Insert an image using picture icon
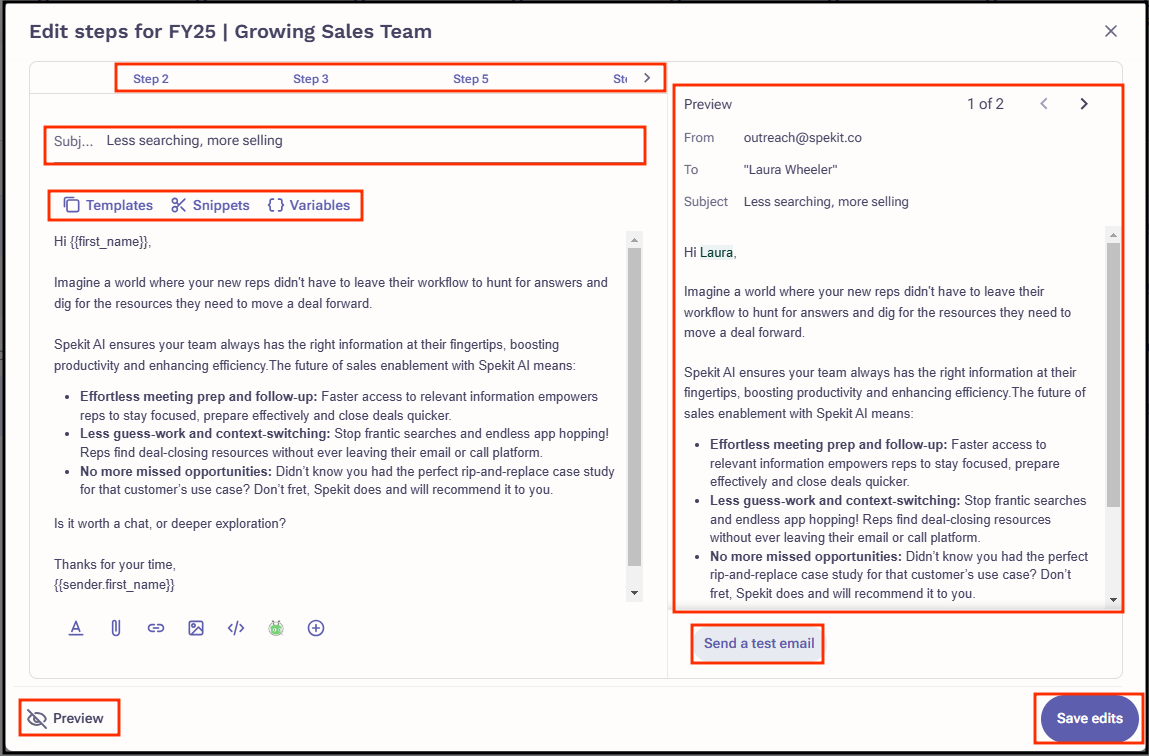Screen dimensions: 1149x756 (x=196, y=628)
